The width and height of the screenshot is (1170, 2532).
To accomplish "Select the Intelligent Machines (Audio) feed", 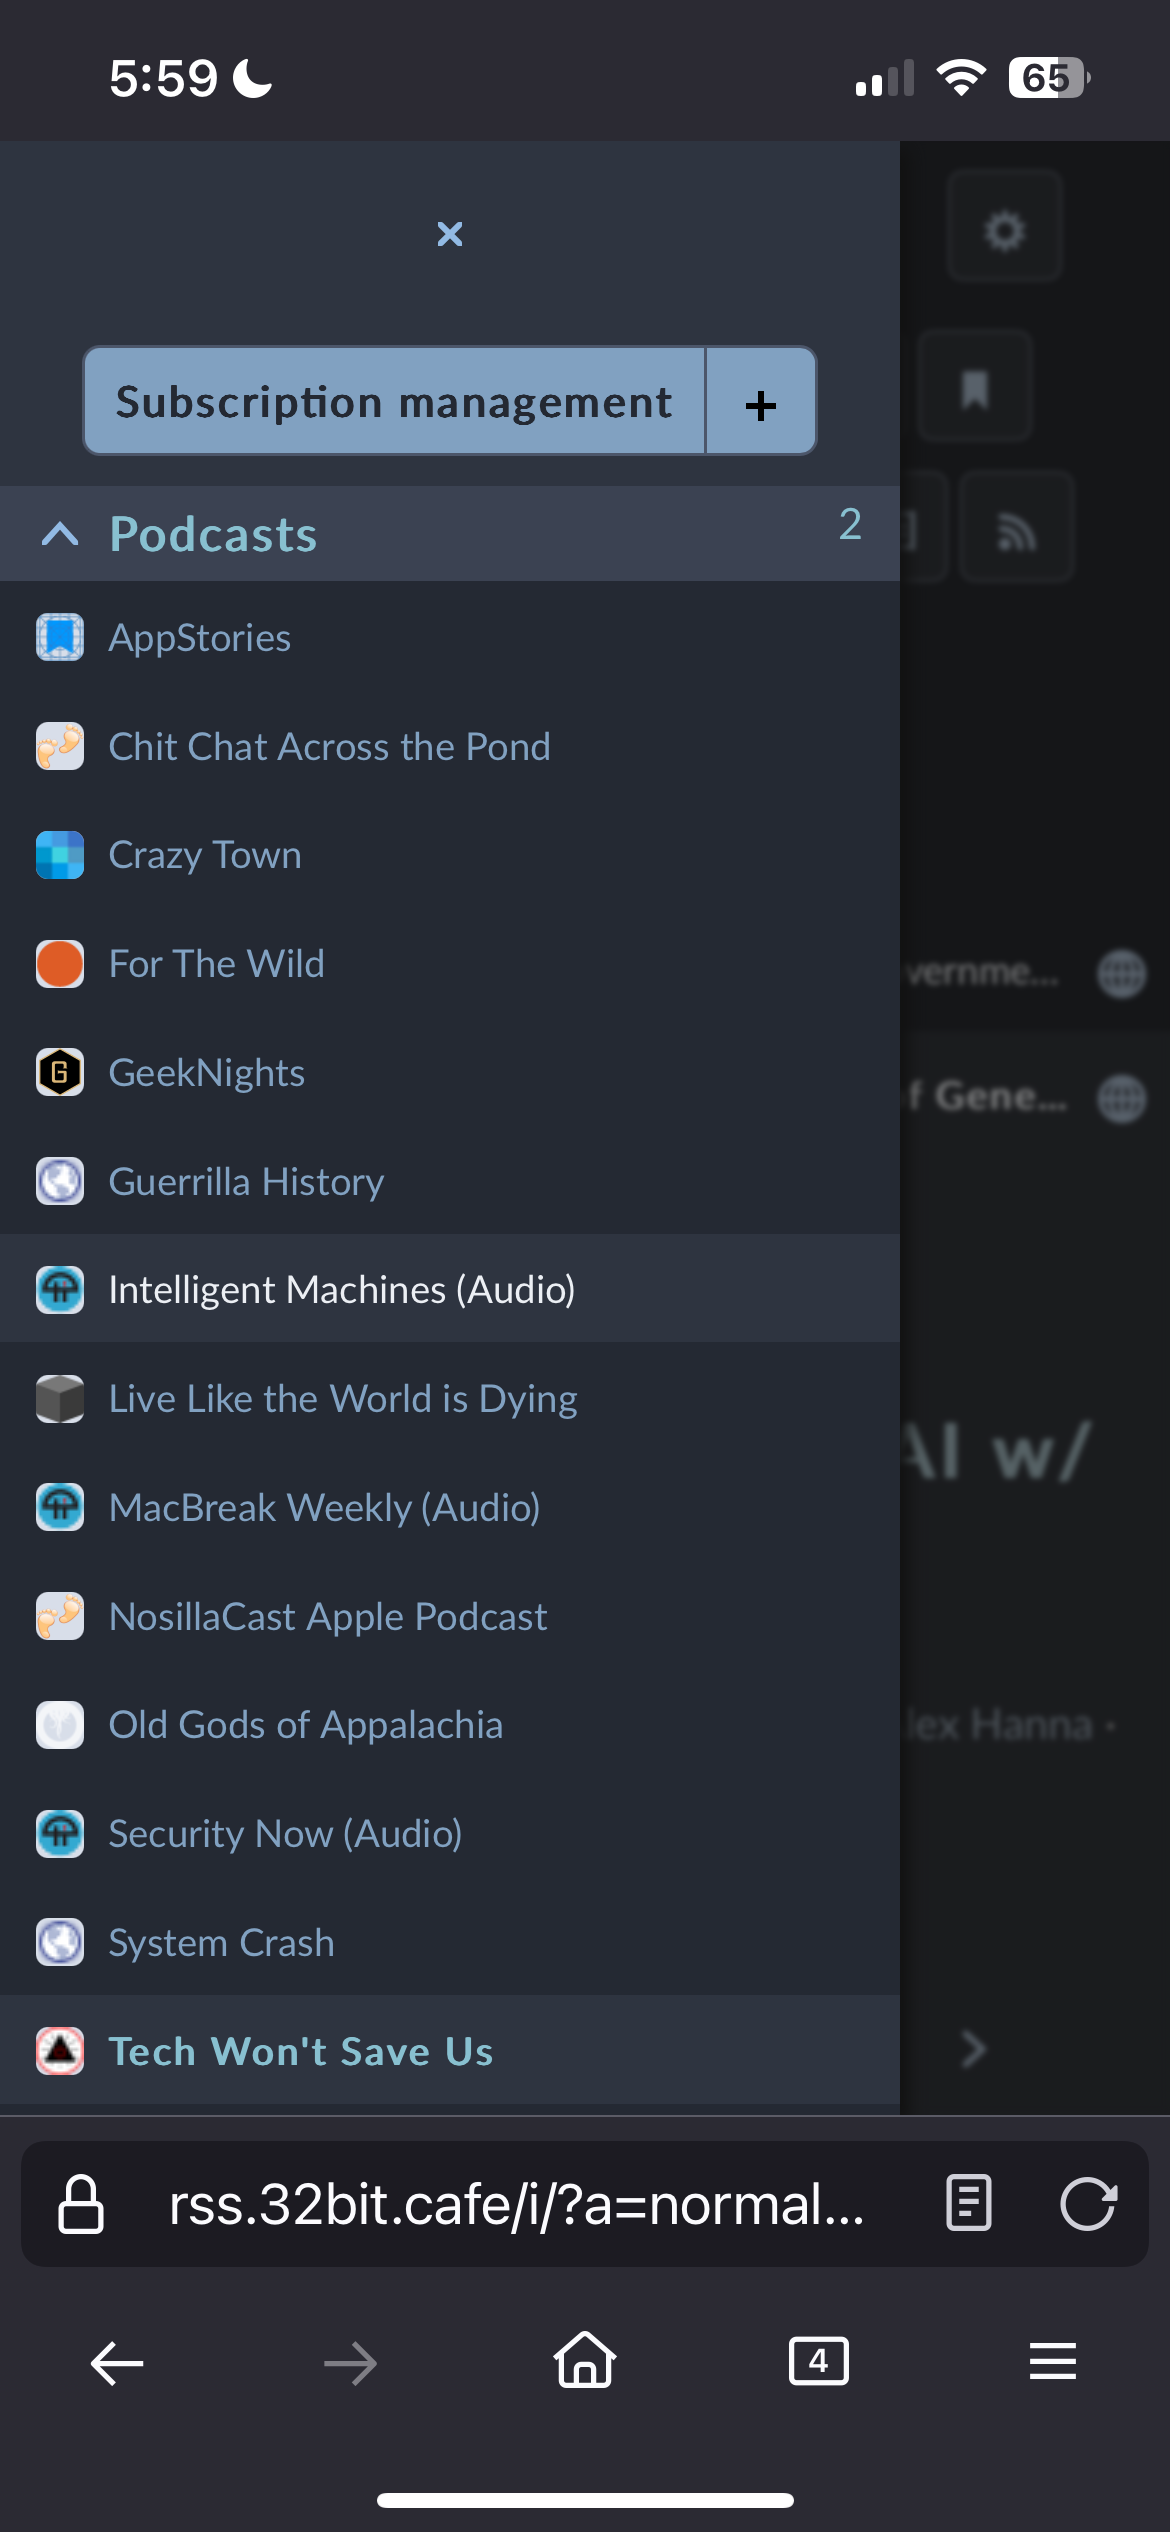I will (x=341, y=1289).
